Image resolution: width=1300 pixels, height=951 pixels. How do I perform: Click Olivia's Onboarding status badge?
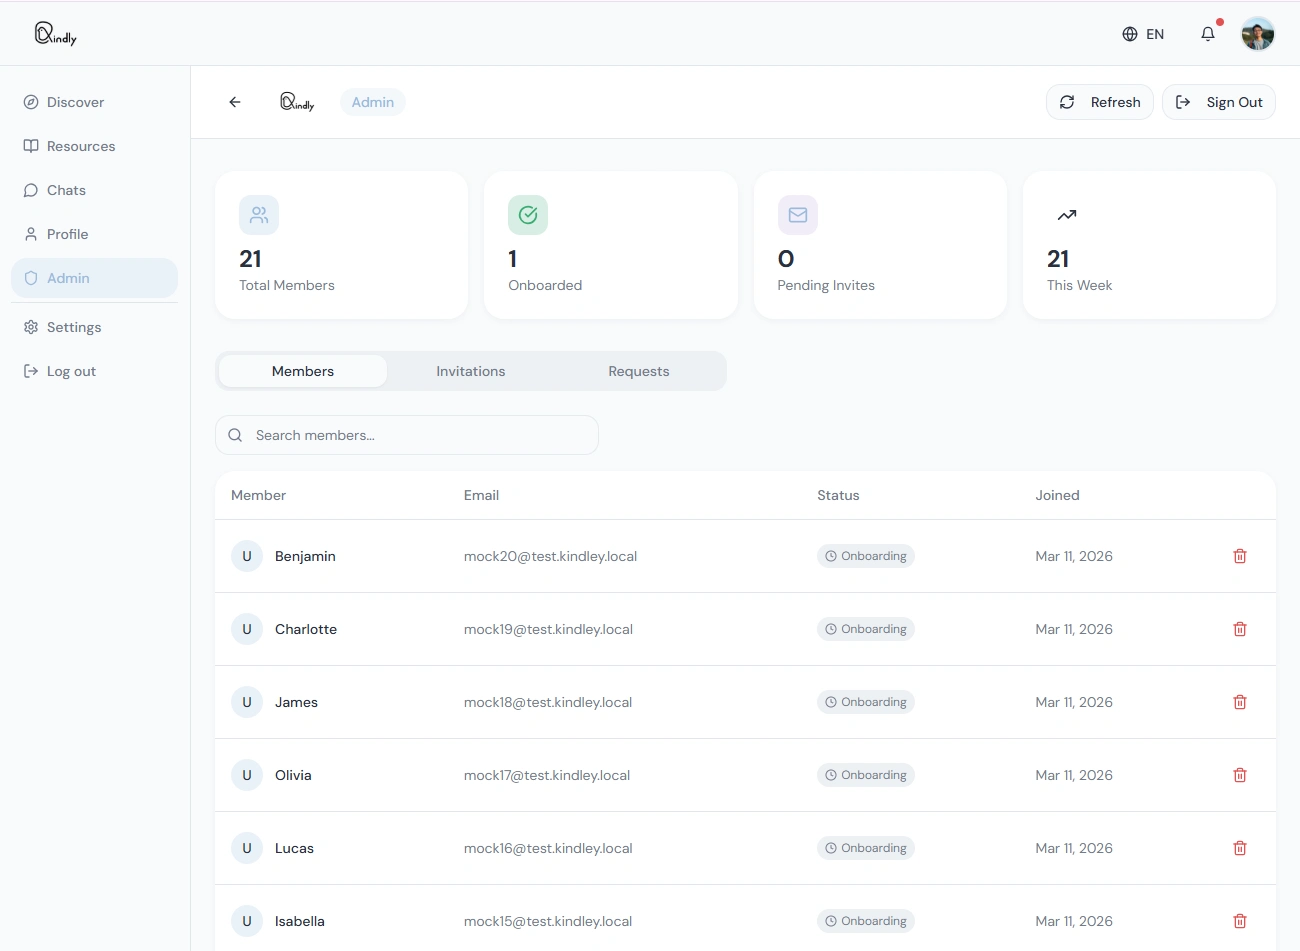click(866, 775)
